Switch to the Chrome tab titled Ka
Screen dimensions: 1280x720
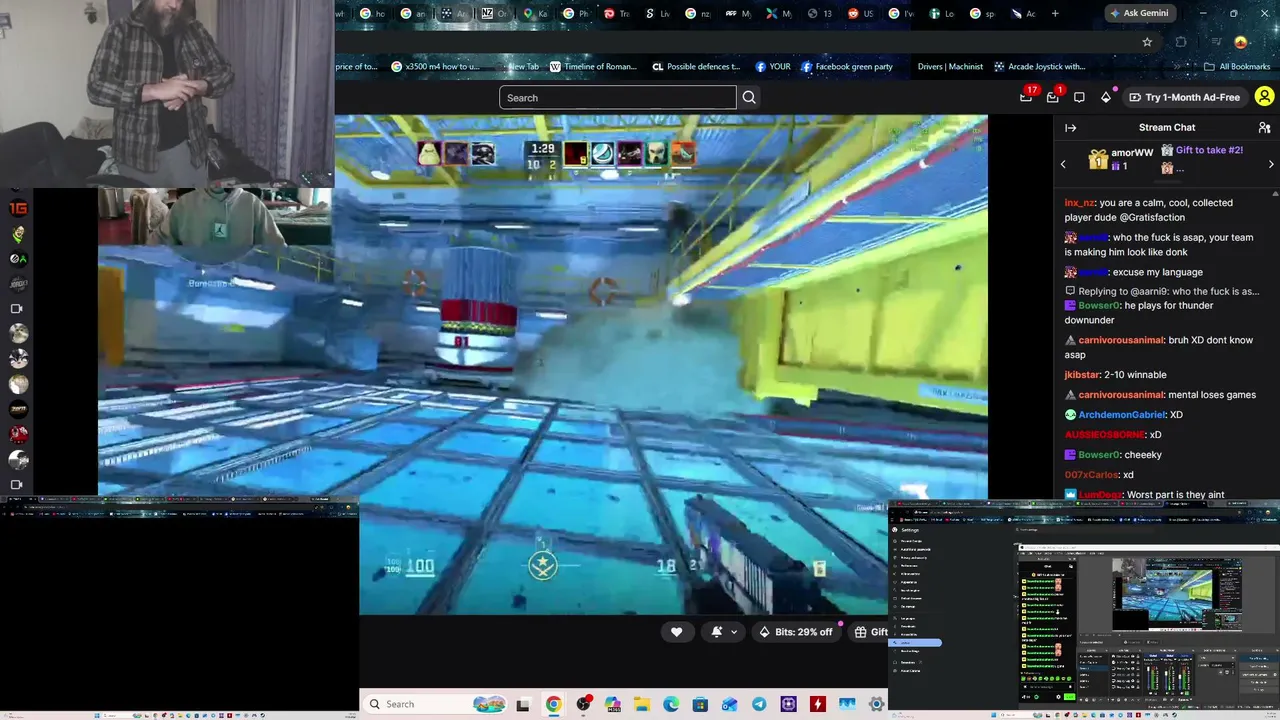pyautogui.click(x=536, y=13)
